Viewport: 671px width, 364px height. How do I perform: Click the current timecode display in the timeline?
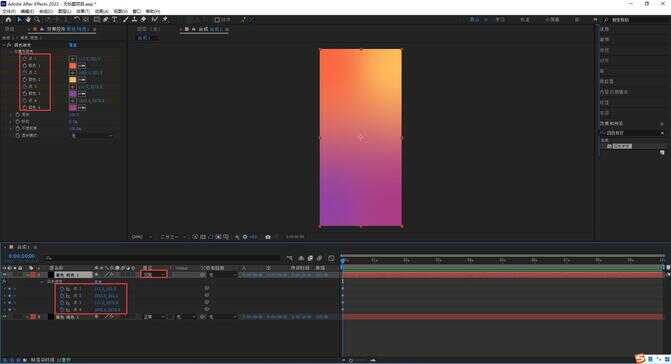(21, 256)
